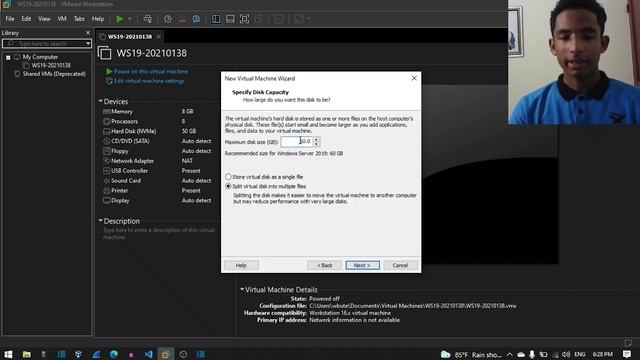Decrease disk size with the down spinner

[x=316, y=144]
